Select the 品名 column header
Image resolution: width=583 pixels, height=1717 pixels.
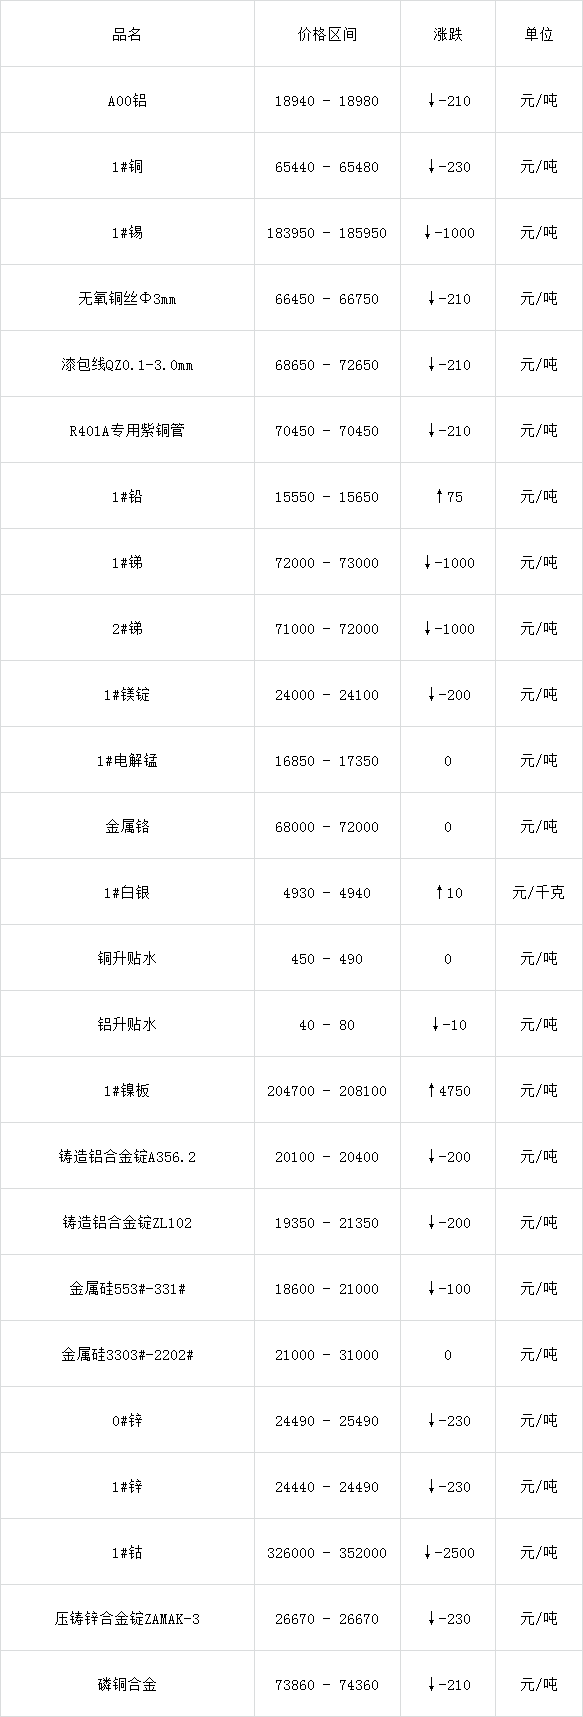pyautogui.click(x=127, y=34)
